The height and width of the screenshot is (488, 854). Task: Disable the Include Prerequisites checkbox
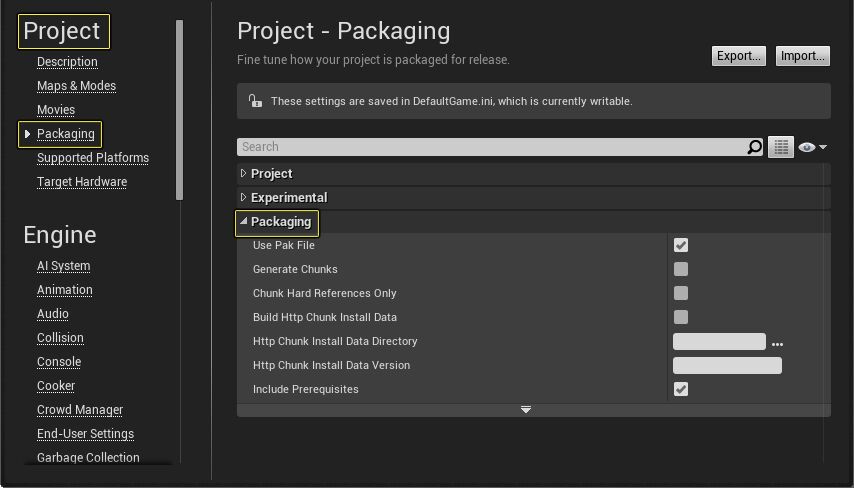(x=681, y=389)
